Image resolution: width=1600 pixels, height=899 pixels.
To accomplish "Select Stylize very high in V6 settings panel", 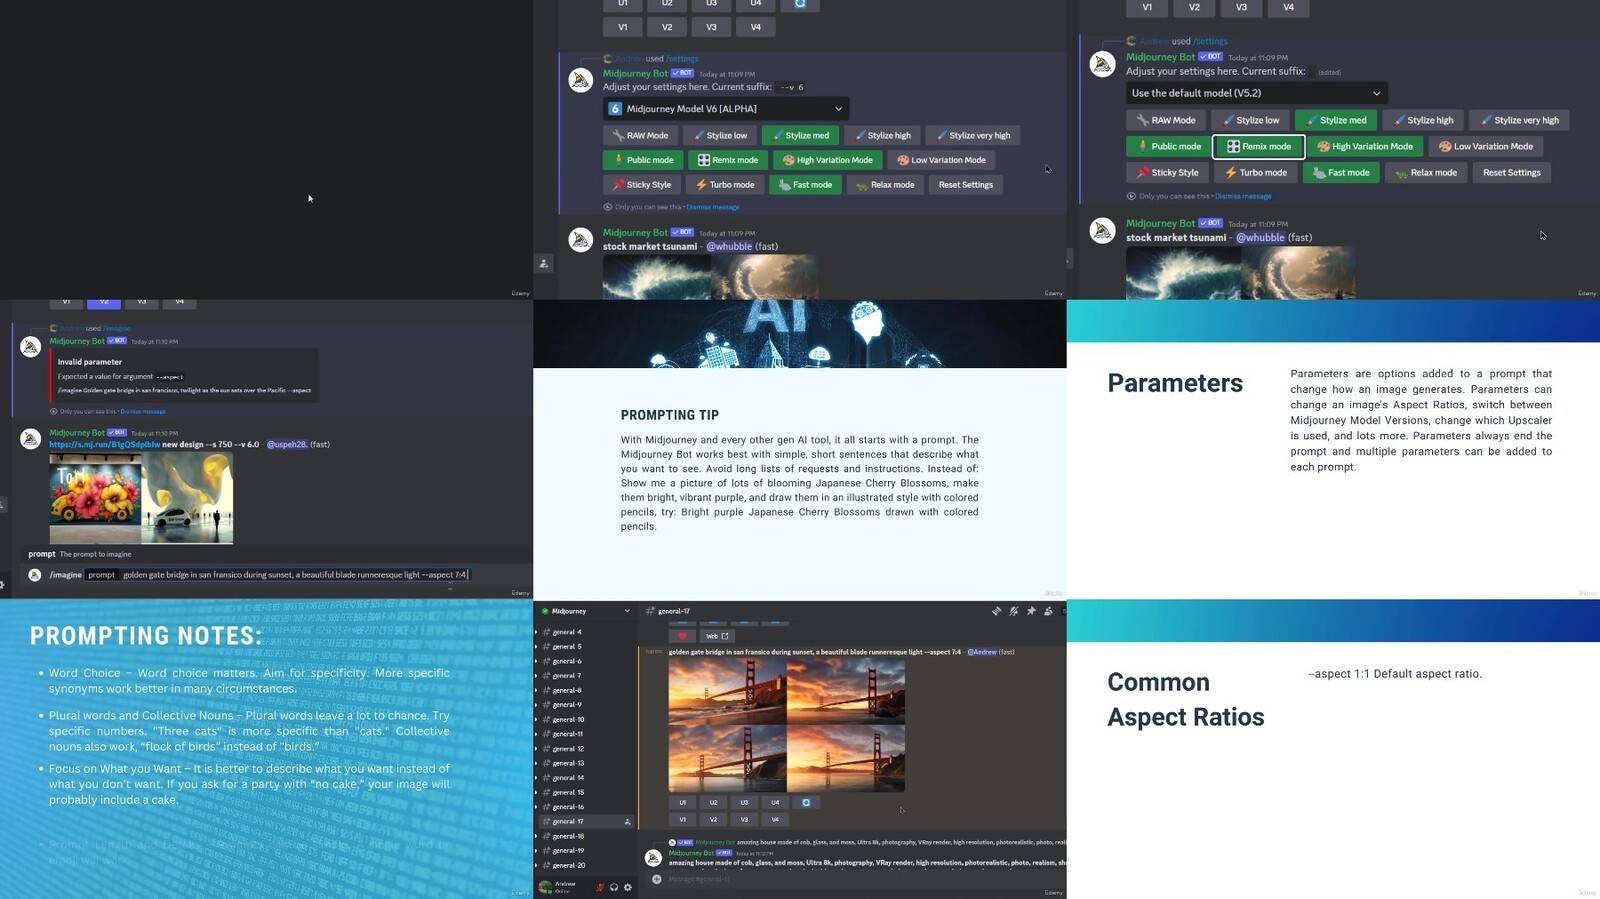I will 973,135.
